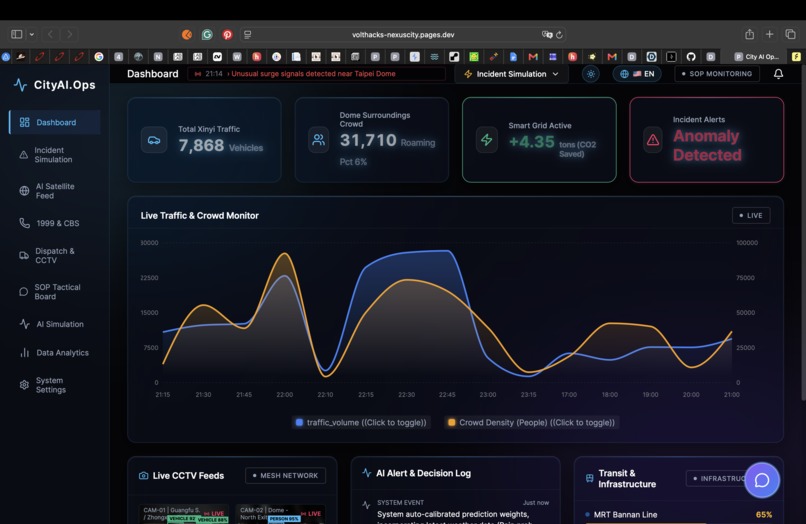Click the LIVE badge on traffic monitor
Image resolution: width=806 pixels, height=524 pixels.
point(751,215)
